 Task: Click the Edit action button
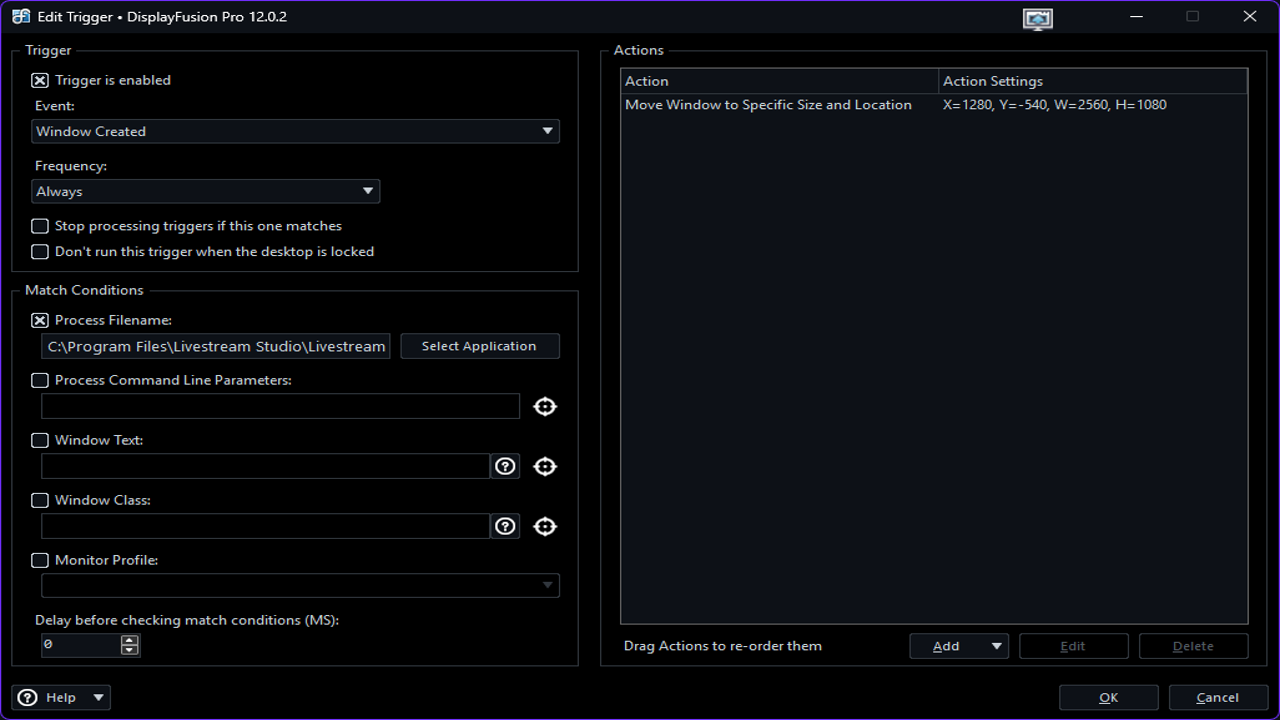click(x=1074, y=646)
